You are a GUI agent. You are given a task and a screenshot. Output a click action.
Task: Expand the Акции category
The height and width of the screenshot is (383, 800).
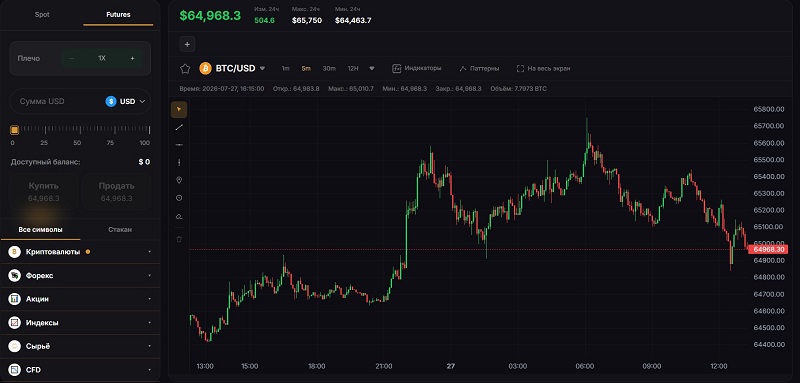149,299
